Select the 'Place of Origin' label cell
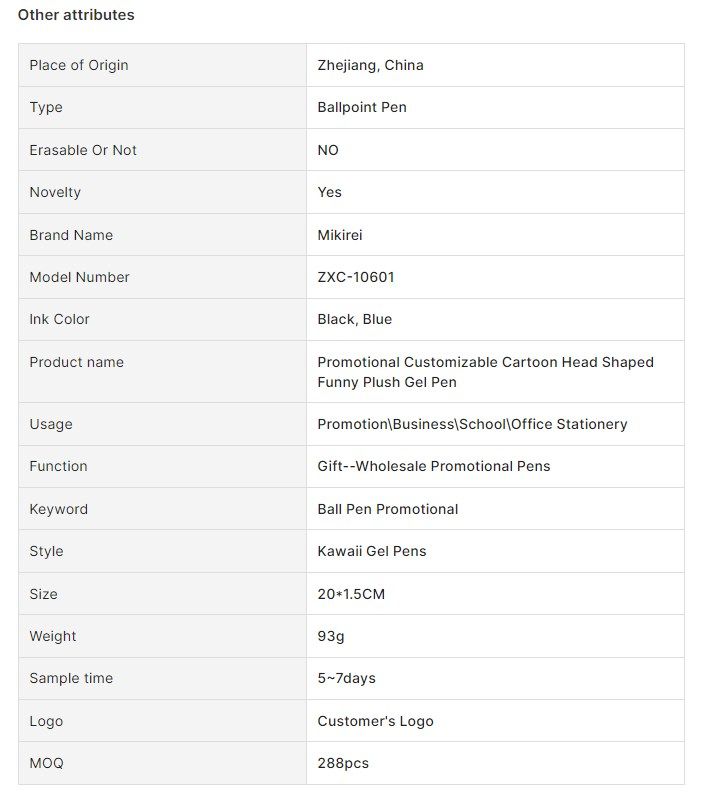 (163, 65)
